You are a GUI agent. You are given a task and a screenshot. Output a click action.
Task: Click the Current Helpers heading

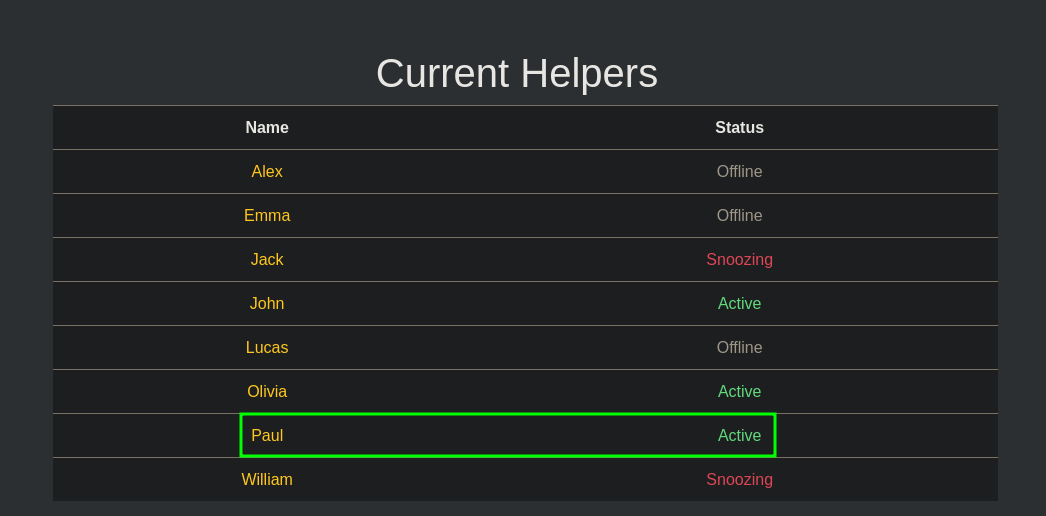pyautogui.click(x=517, y=73)
